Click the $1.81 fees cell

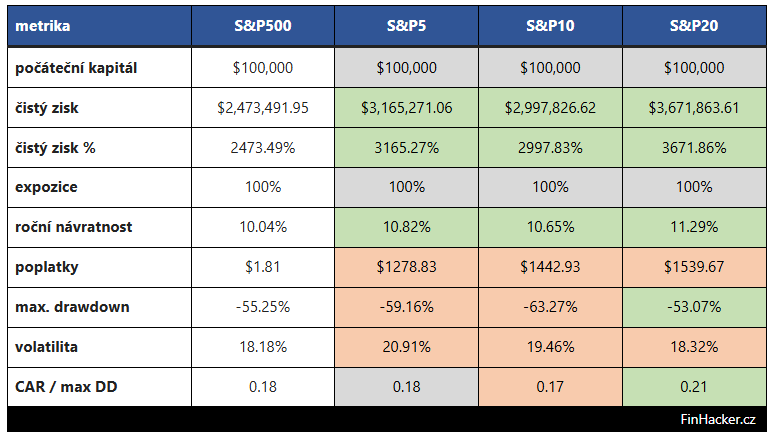263,267
